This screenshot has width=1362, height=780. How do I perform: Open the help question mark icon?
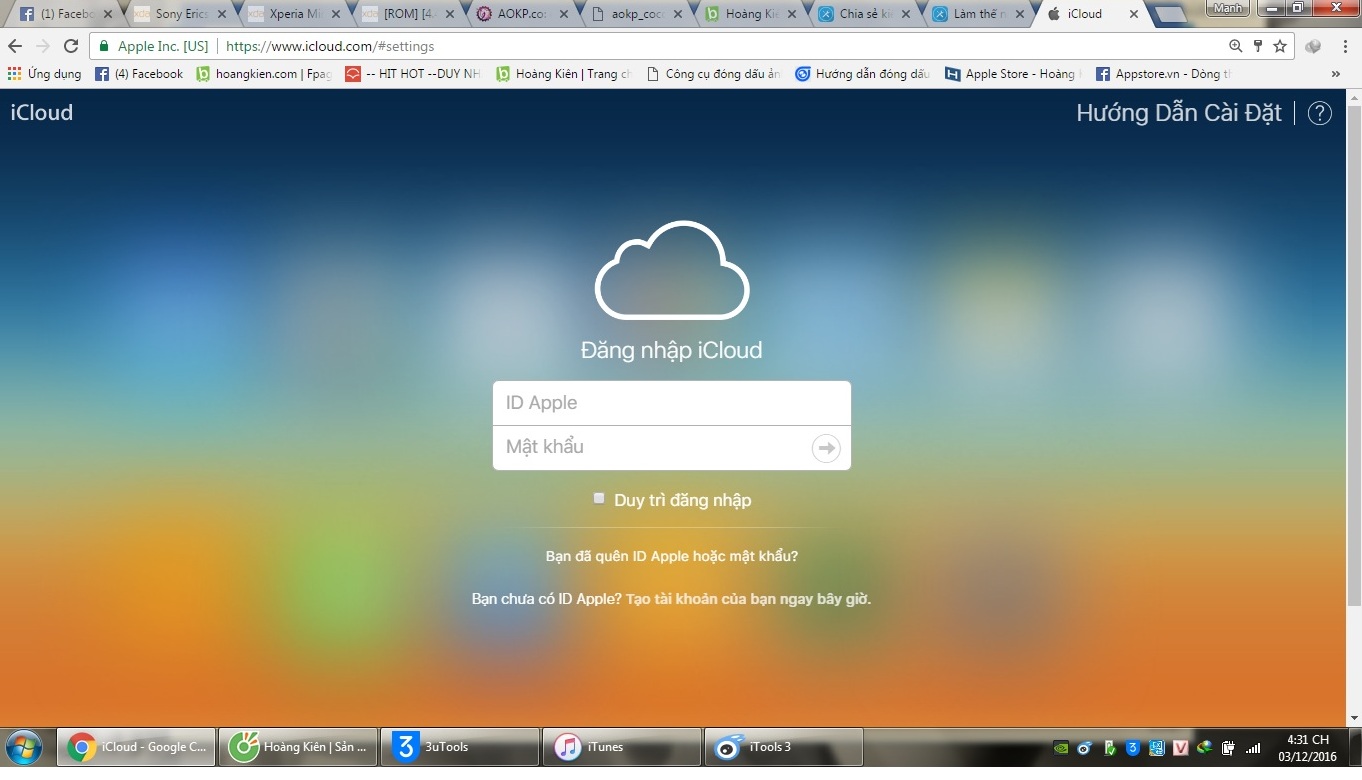tap(1319, 113)
